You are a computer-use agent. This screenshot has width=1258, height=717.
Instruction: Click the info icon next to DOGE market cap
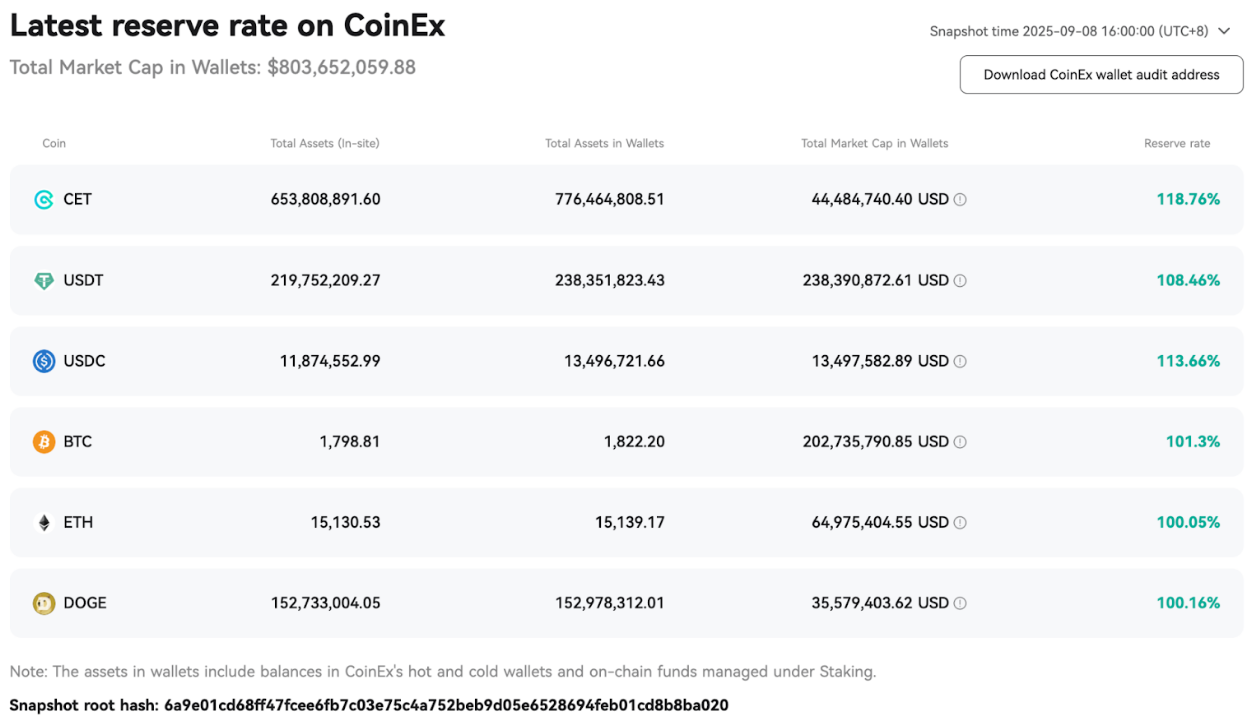(x=960, y=603)
